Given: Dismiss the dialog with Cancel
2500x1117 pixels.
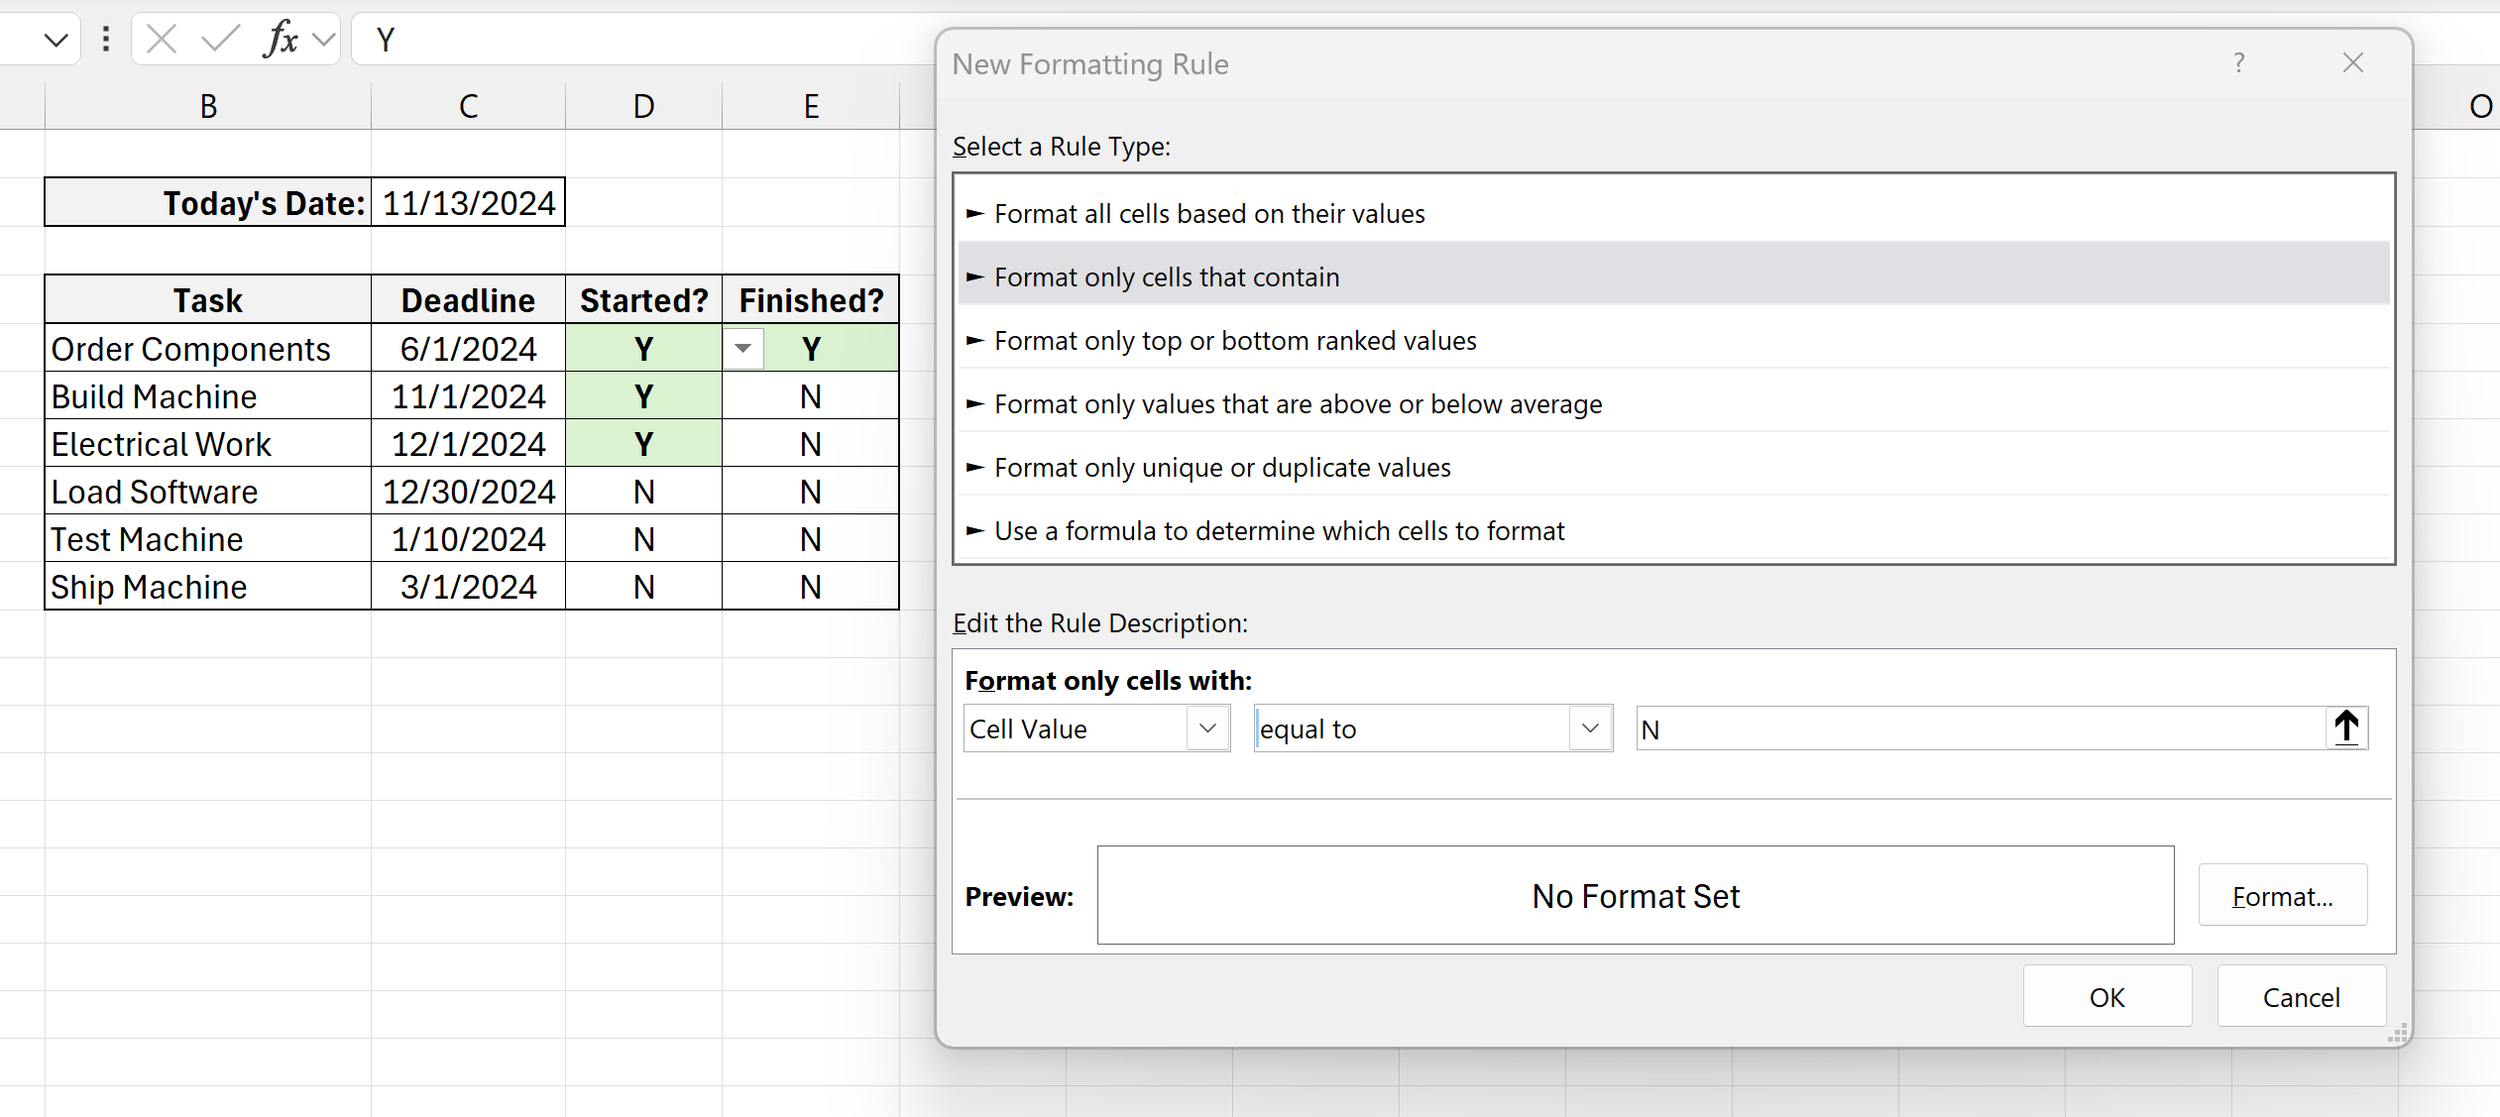Looking at the screenshot, I should click(2300, 996).
